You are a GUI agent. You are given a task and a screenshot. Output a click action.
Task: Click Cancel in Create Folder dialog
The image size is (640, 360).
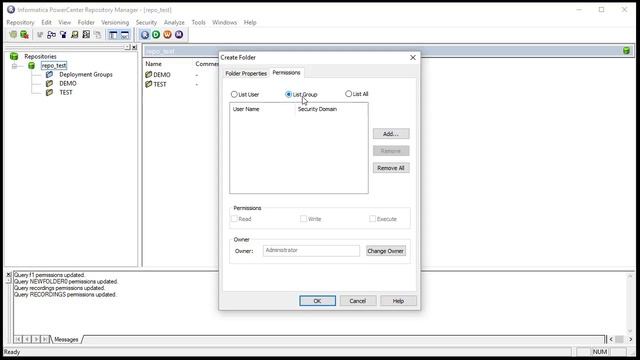(x=358, y=301)
